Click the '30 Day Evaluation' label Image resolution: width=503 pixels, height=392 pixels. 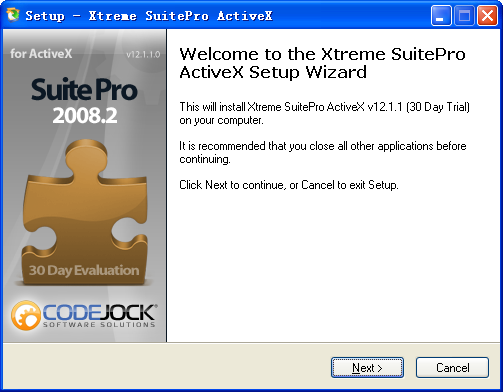[x=84, y=270]
